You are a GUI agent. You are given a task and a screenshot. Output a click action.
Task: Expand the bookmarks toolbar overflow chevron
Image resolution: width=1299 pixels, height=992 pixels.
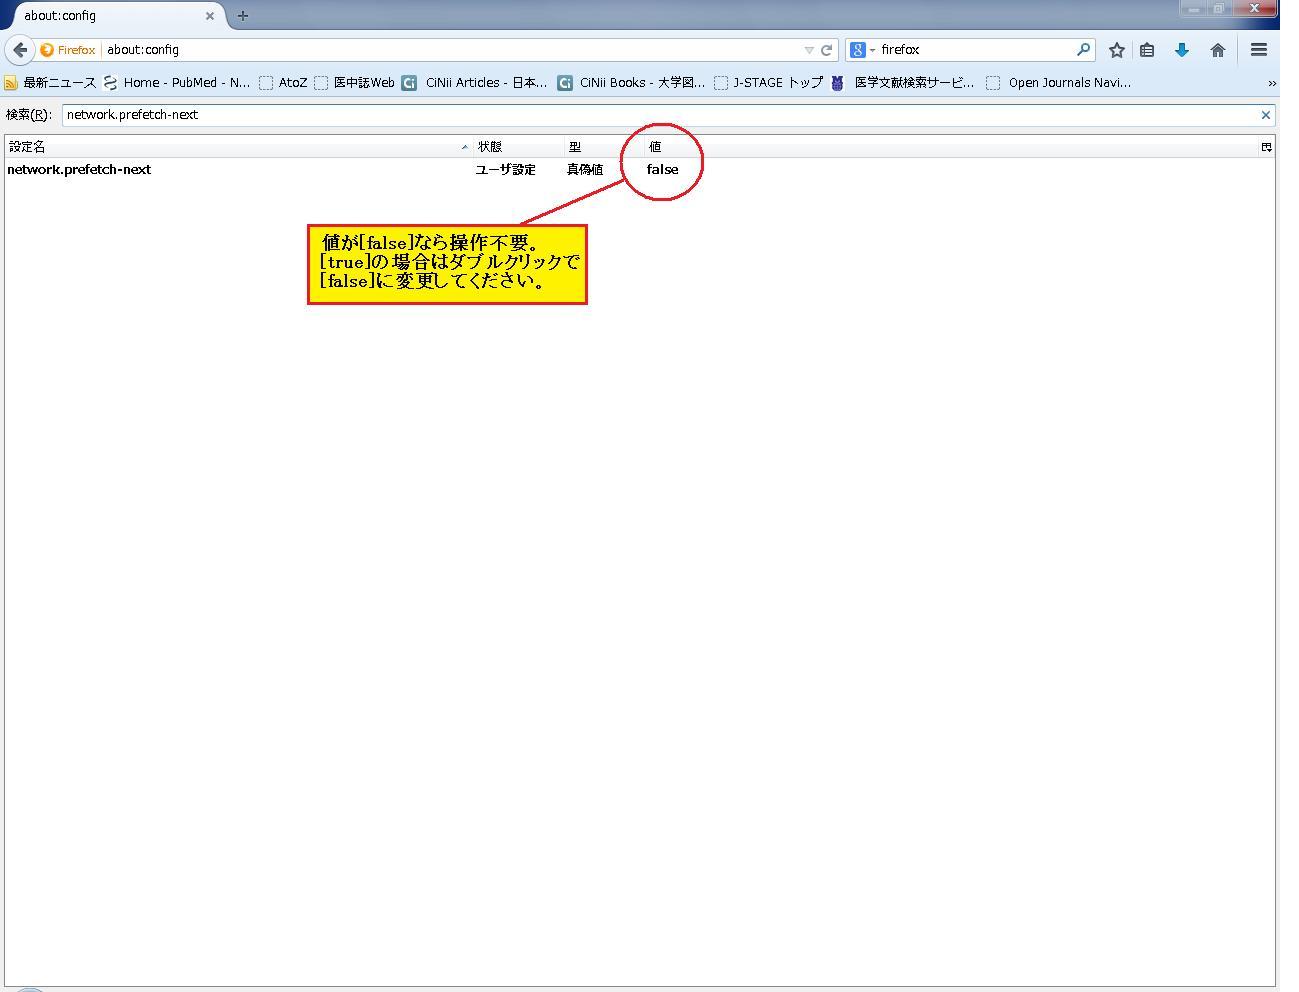[x=1271, y=83]
